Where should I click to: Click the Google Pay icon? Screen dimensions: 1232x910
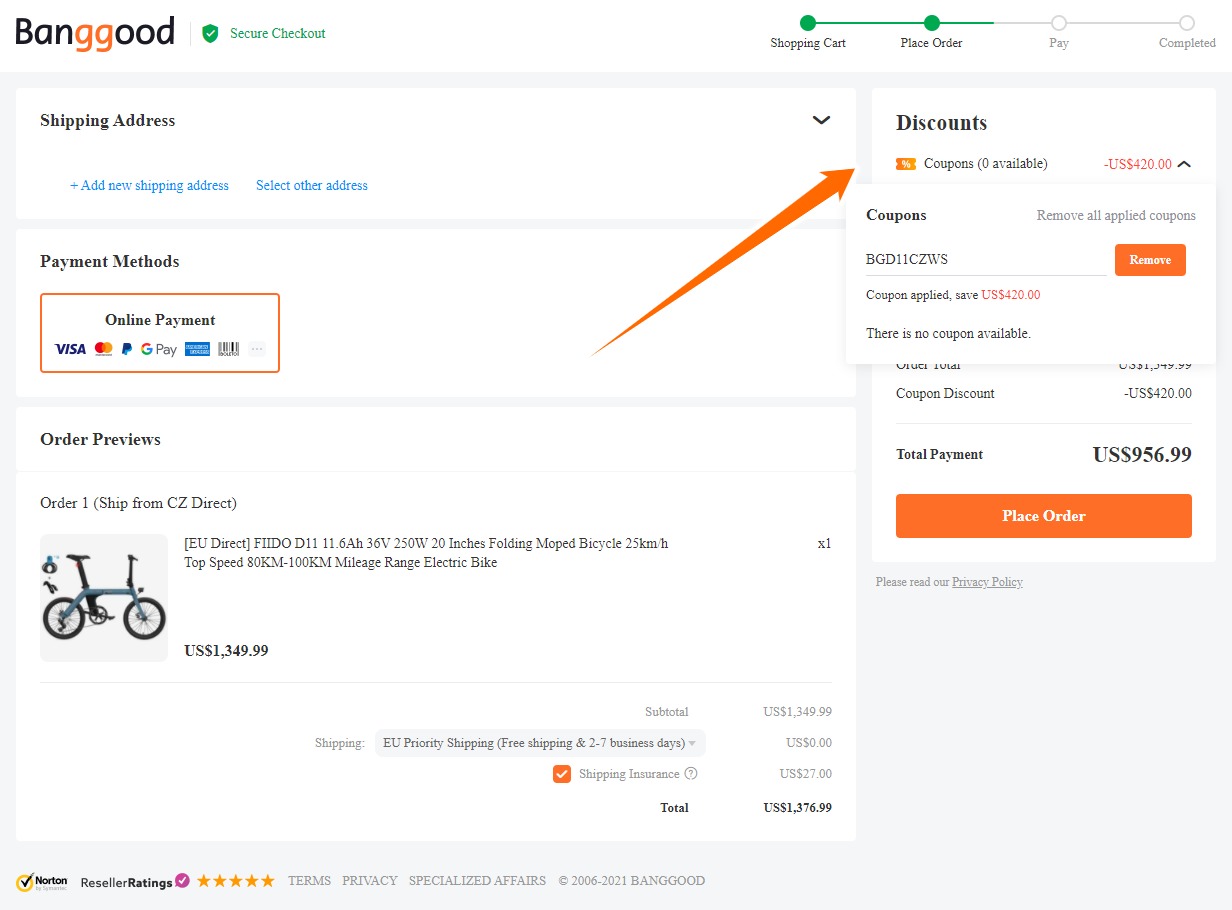tap(159, 349)
